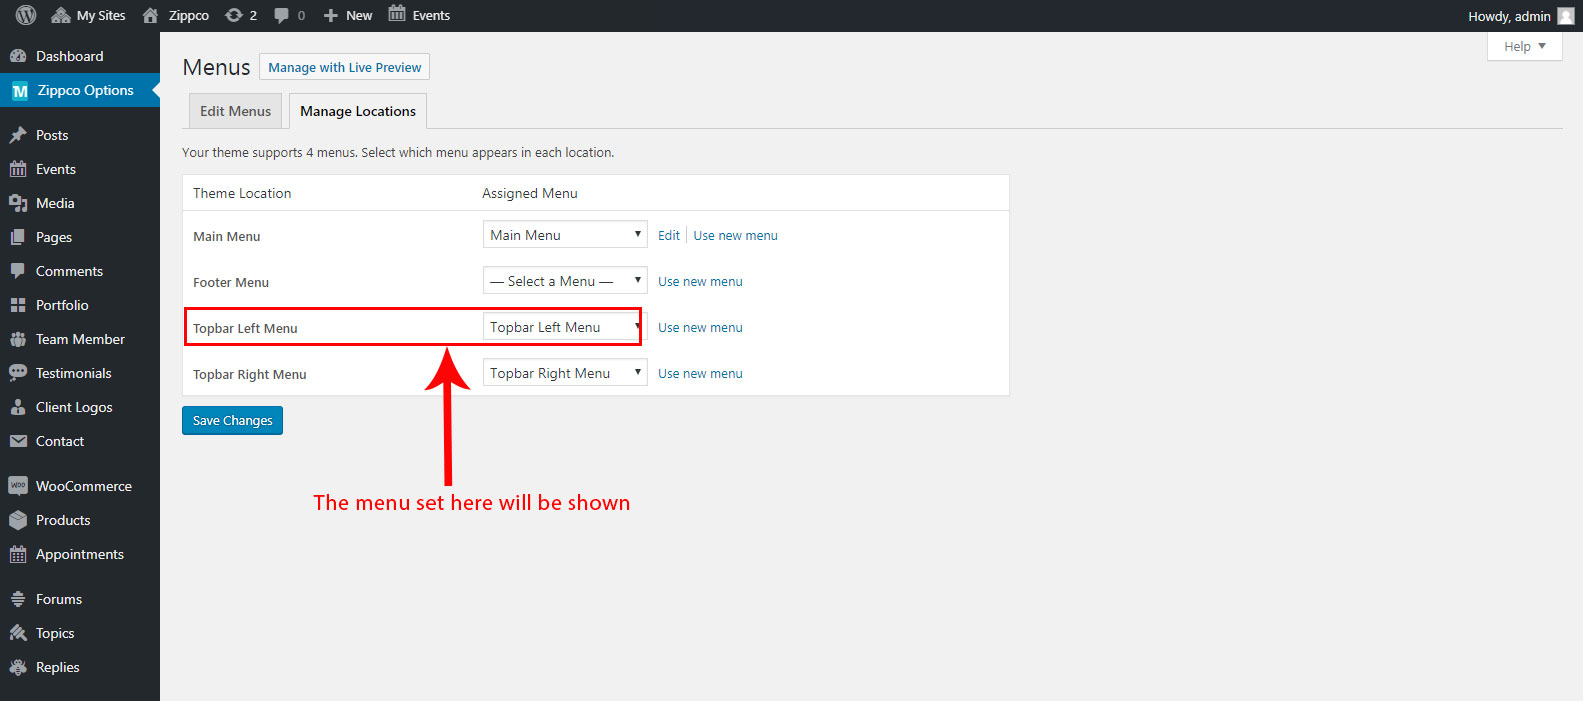Viewport: 1583px width, 701px height.
Task: Click the Comments bubble sidebar icon
Action: (x=18, y=271)
